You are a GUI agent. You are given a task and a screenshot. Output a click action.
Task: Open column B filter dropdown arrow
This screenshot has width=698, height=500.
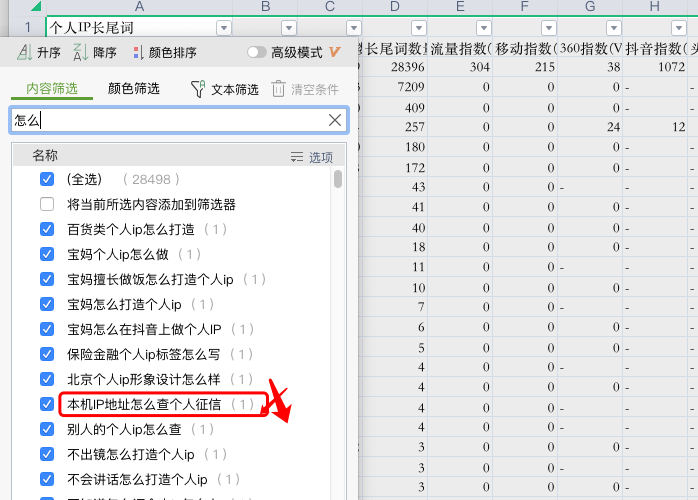289,28
